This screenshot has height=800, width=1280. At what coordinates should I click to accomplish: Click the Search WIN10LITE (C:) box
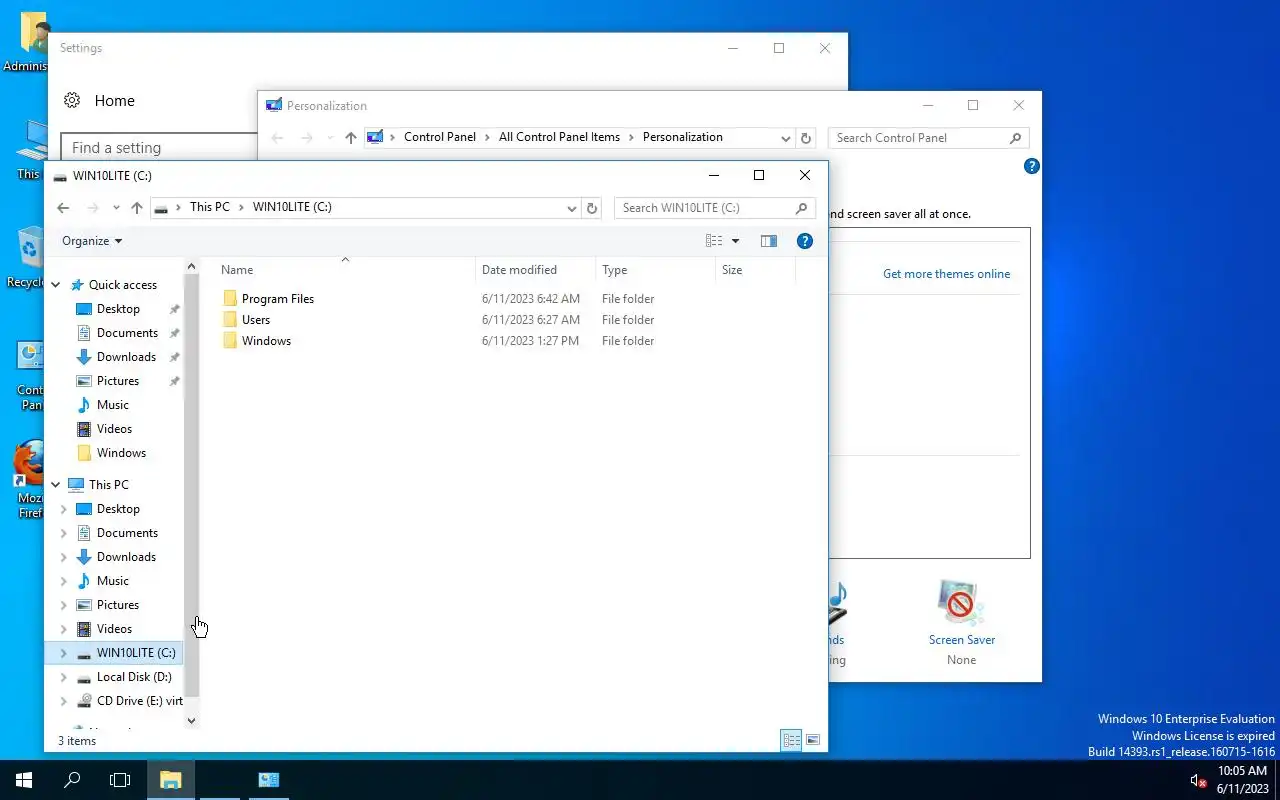(x=714, y=208)
